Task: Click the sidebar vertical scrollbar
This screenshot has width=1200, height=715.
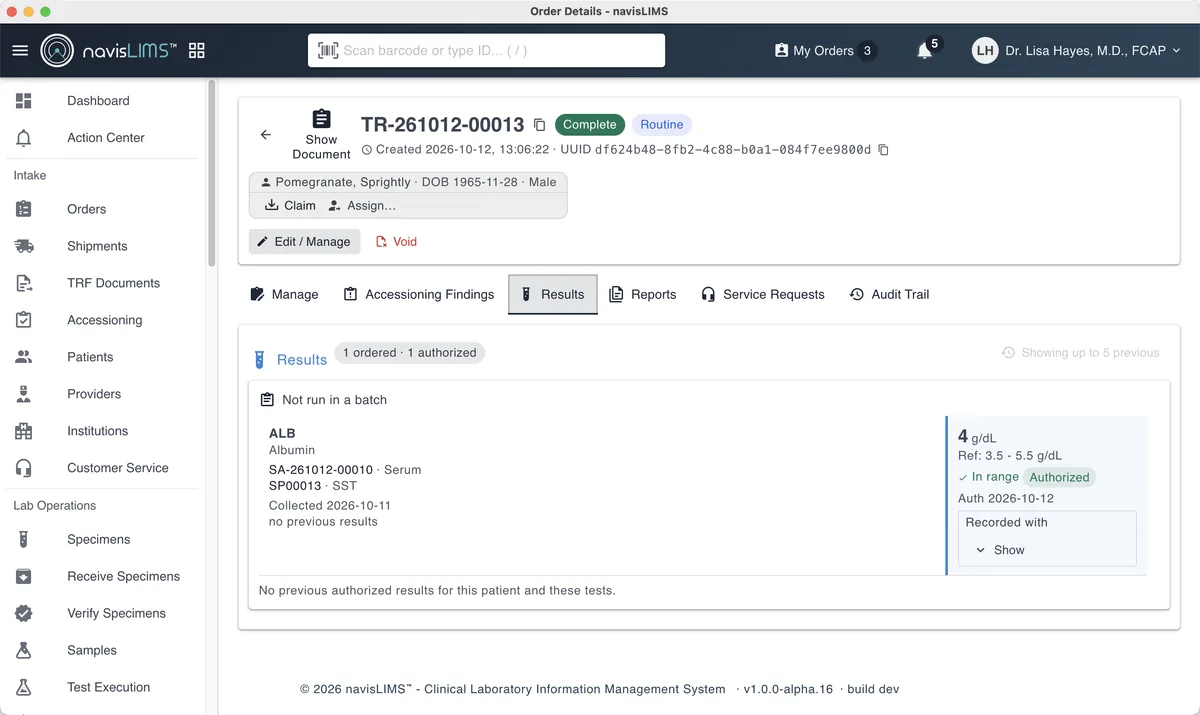Action: point(211,175)
